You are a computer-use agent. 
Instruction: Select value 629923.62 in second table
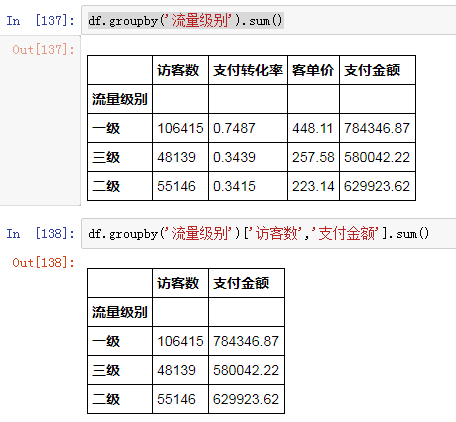click(246, 399)
